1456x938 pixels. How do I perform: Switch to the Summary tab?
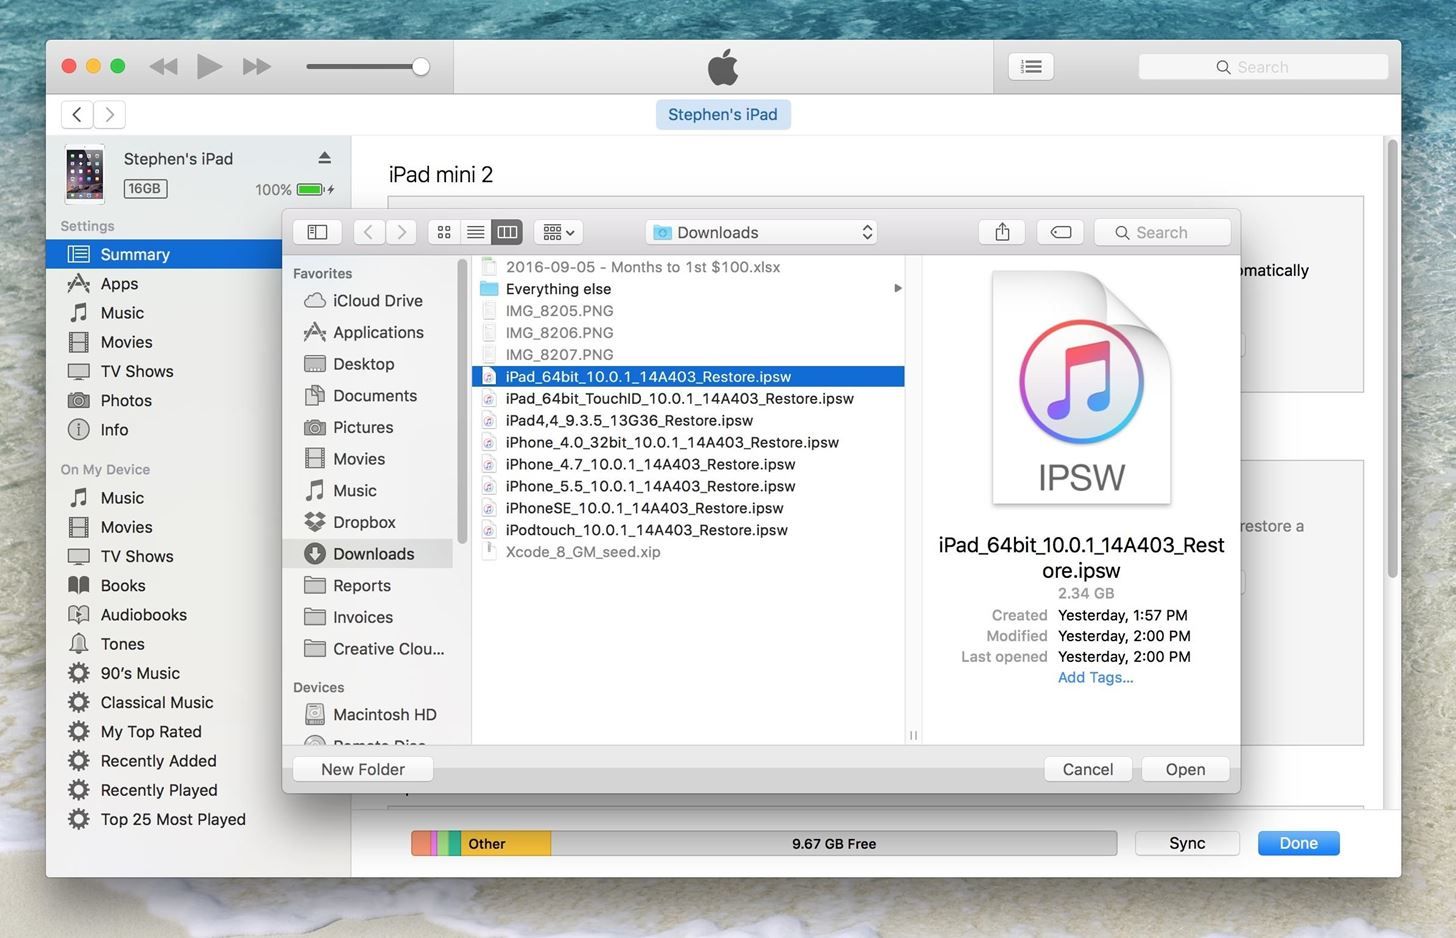click(134, 253)
